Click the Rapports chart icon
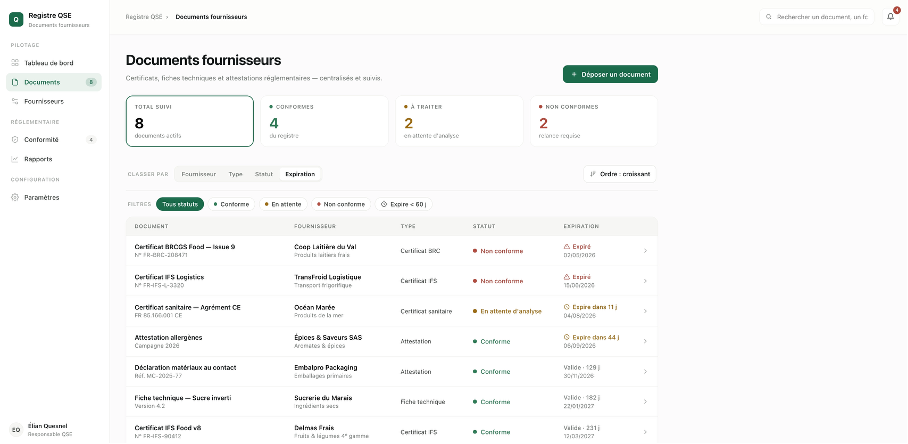908x444 pixels. point(16,159)
